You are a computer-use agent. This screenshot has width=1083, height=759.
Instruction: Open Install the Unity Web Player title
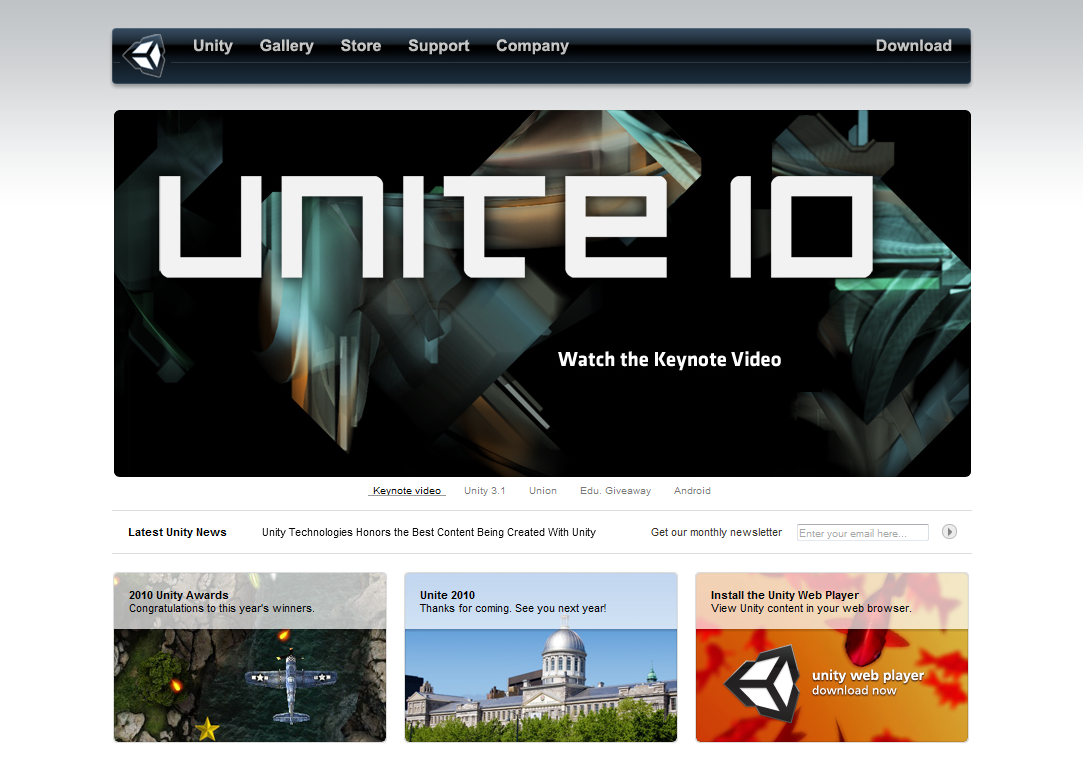(x=785, y=595)
